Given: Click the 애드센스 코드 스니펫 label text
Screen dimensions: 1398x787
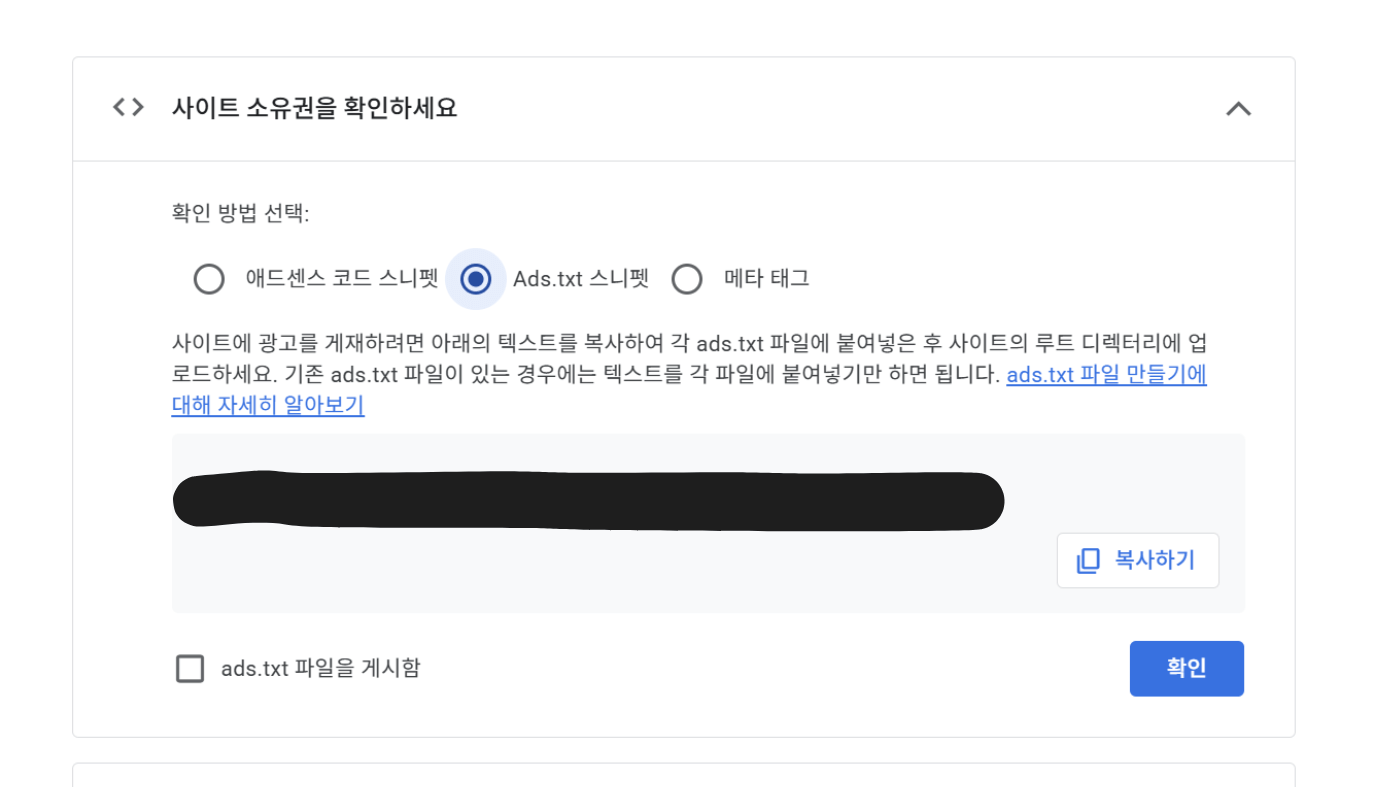Looking at the screenshot, I should [342, 279].
